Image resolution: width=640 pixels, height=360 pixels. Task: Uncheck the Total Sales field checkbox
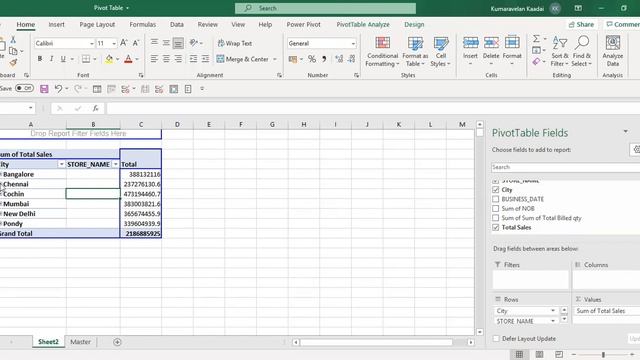click(x=496, y=227)
